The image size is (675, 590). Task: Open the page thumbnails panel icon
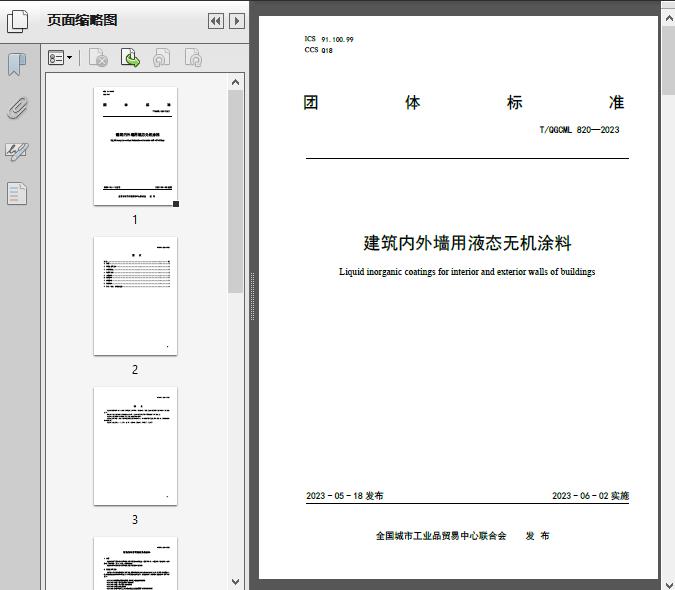click(x=18, y=21)
